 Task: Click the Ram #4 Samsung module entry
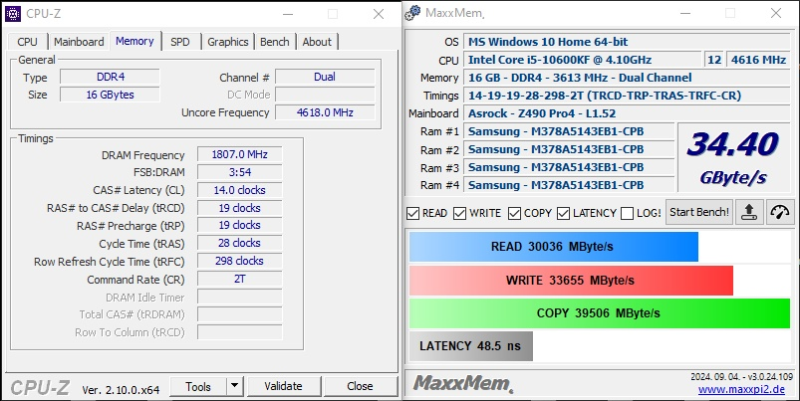pyautogui.click(x=569, y=185)
